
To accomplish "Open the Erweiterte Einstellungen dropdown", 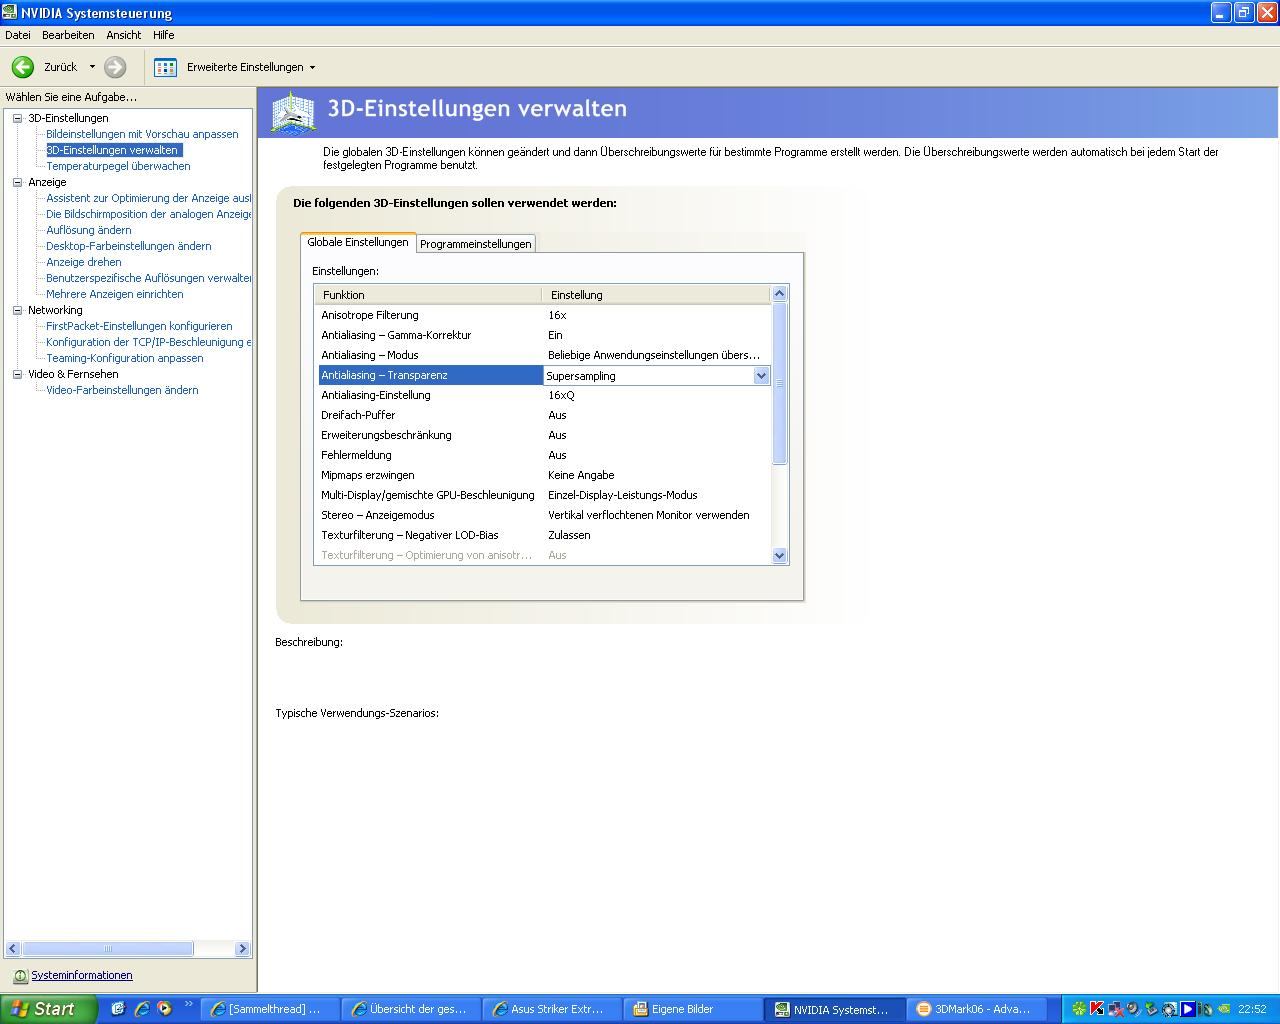I will [312, 68].
